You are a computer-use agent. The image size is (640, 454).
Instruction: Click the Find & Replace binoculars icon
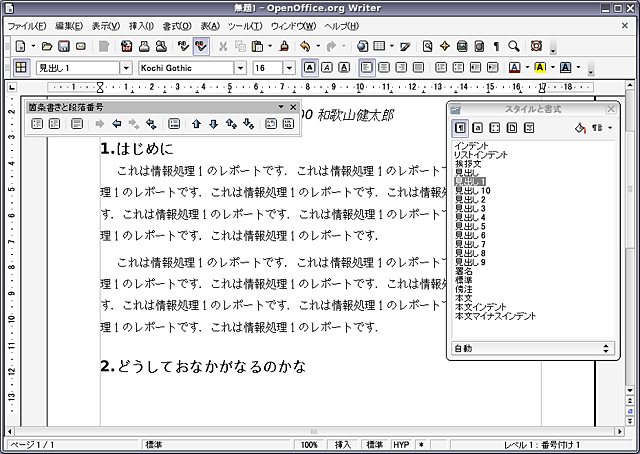(x=428, y=46)
